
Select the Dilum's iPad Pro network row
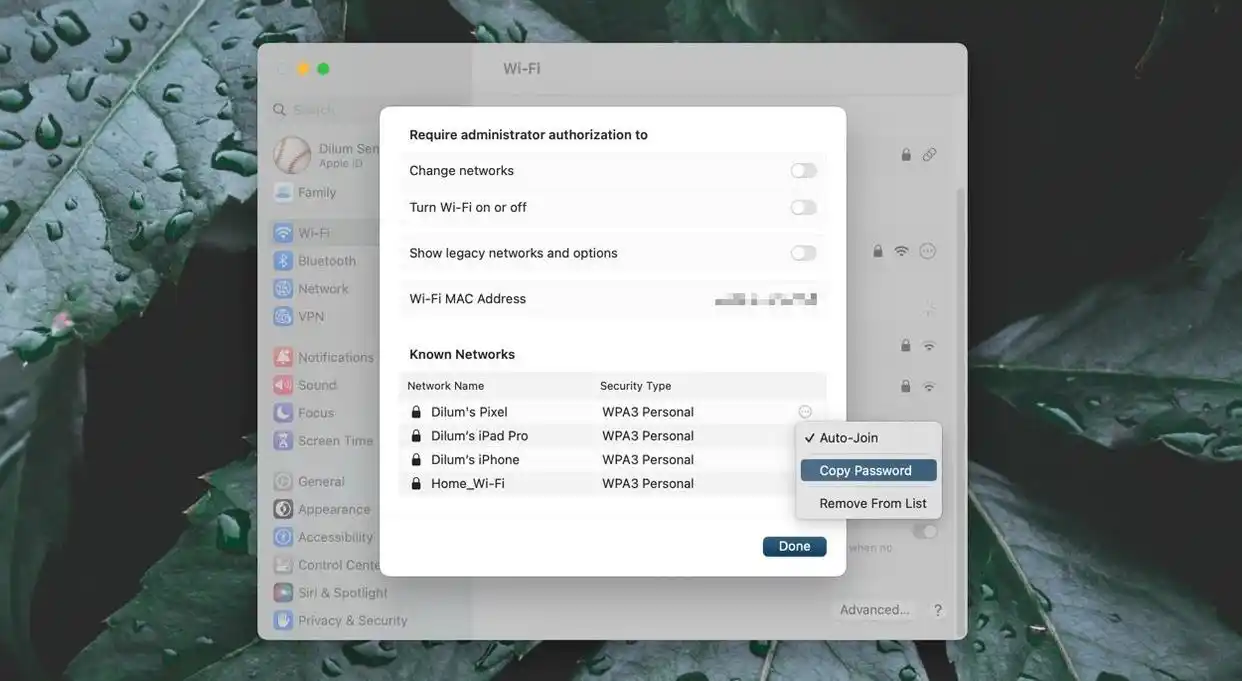612,436
